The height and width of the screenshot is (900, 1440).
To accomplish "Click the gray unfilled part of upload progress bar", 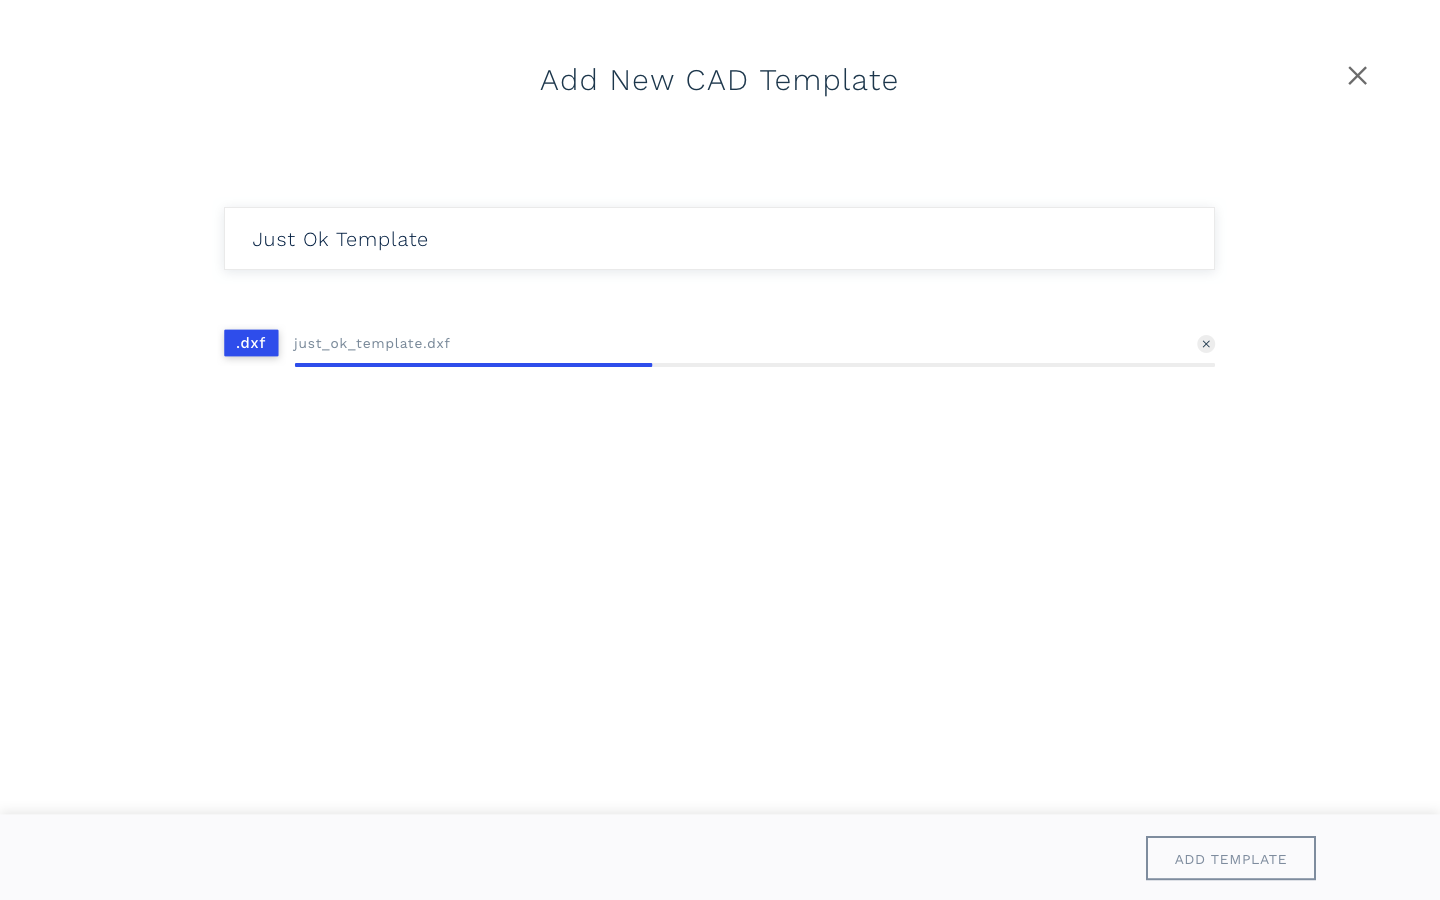I will point(933,365).
